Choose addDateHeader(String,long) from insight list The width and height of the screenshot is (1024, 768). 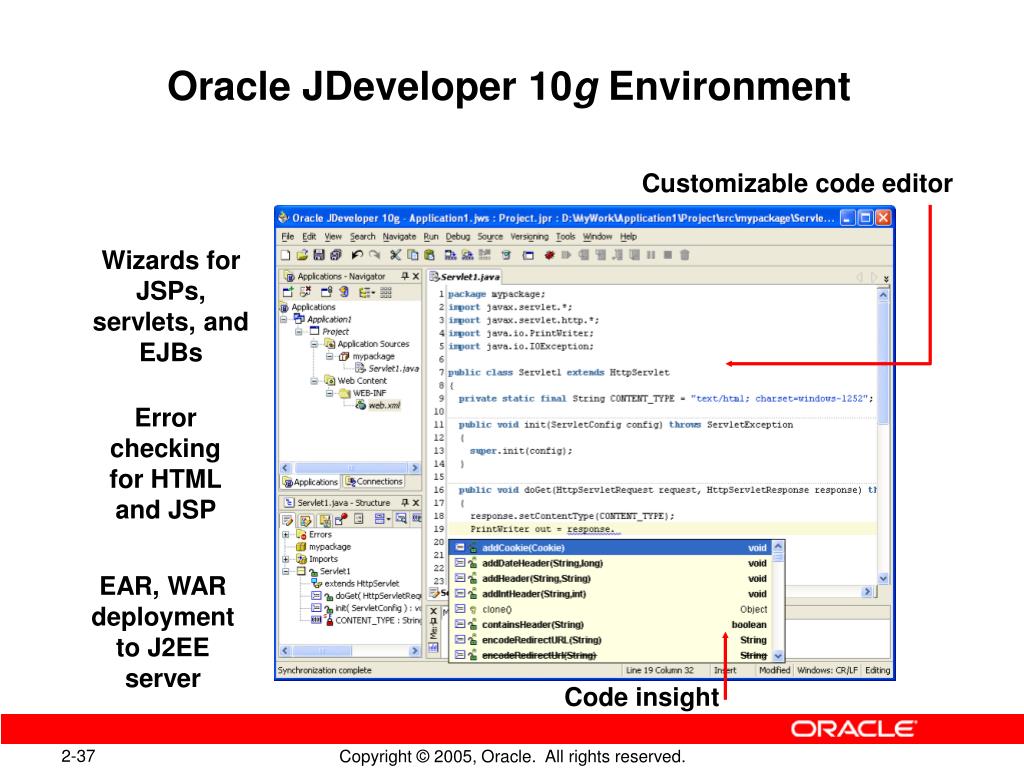tap(611, 563)
